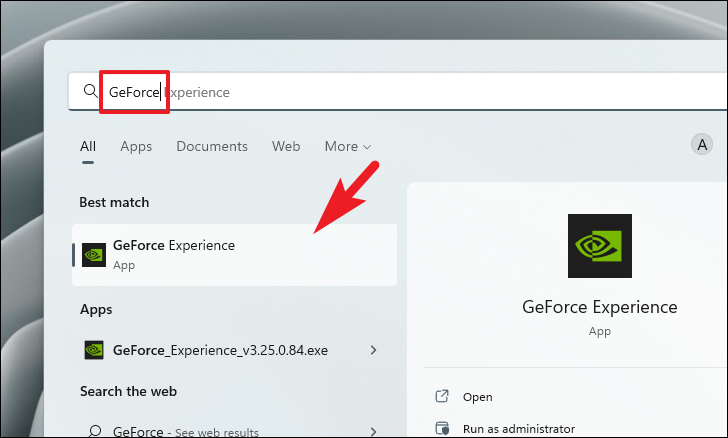Click the web search magnifier icon
Viewport: 728px width, 438px height.
(95, 431)
